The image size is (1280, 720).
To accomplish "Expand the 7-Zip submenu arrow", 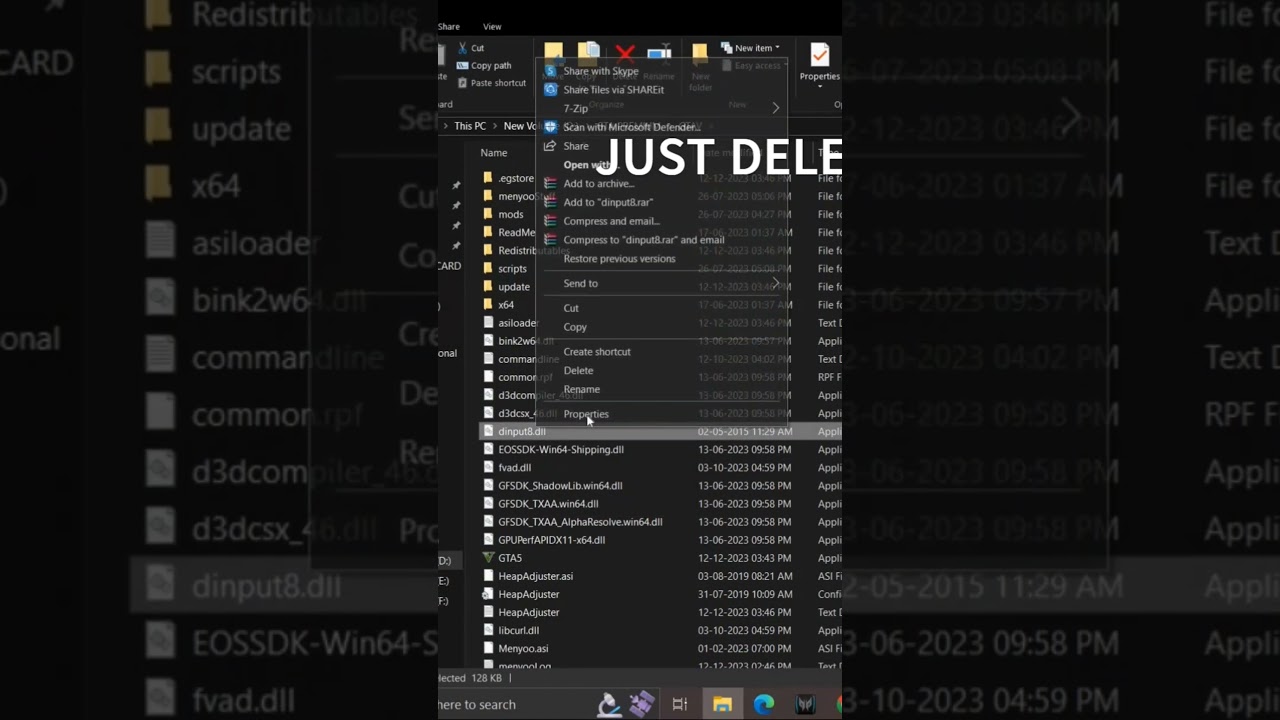I will pos(775,108).
